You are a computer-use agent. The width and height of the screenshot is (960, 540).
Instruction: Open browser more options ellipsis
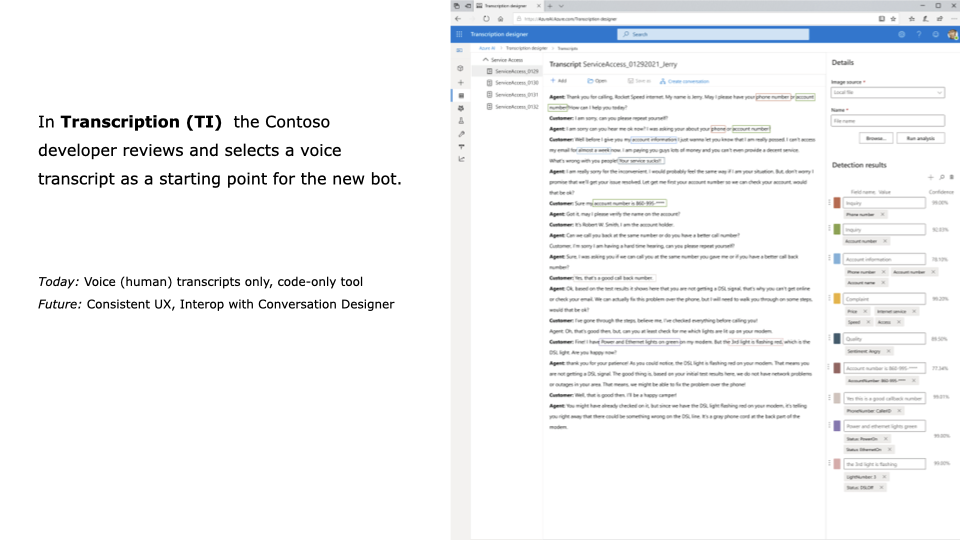[953, 19]
